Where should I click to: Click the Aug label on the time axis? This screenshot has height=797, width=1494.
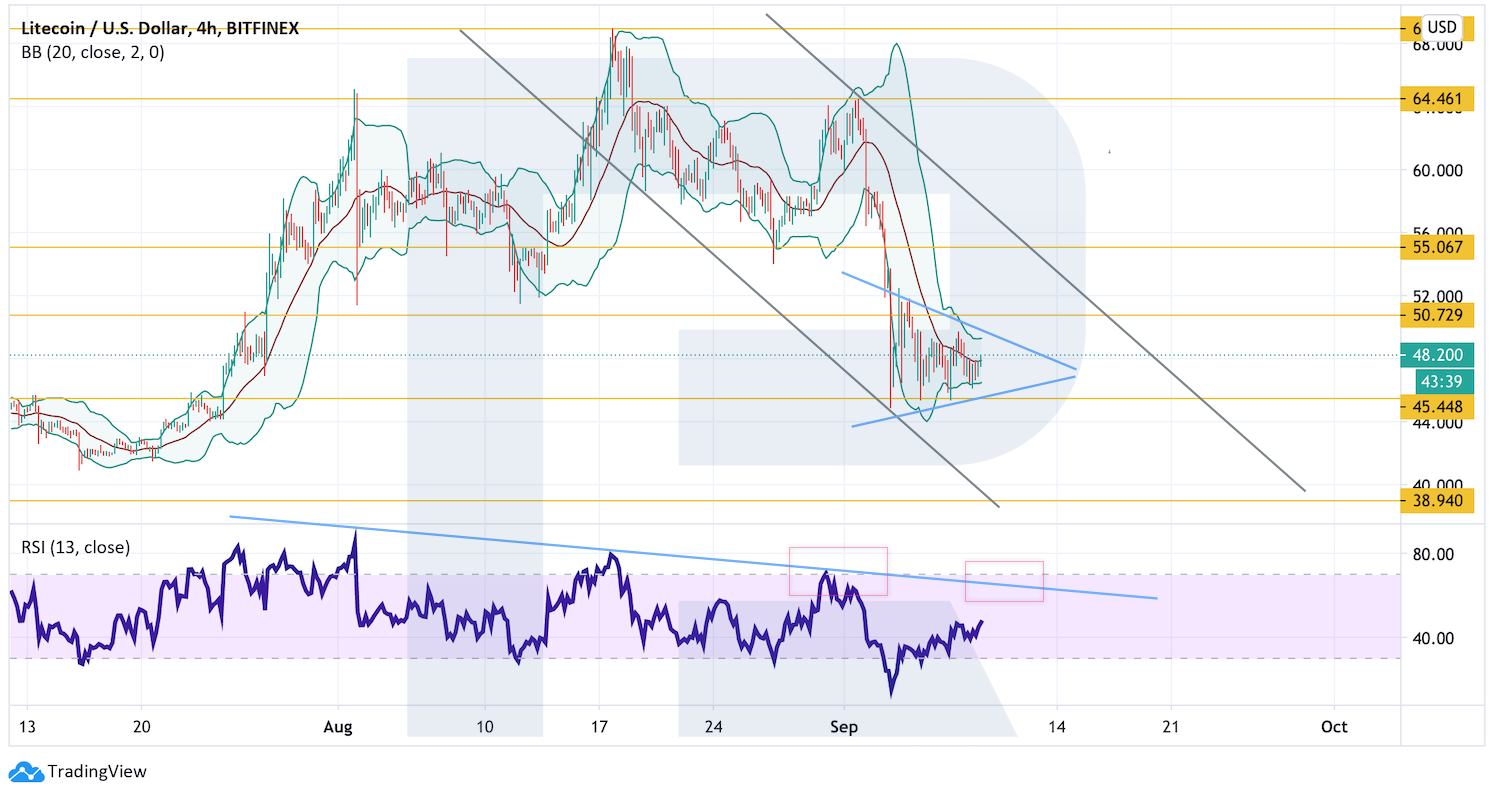(340, 725)
